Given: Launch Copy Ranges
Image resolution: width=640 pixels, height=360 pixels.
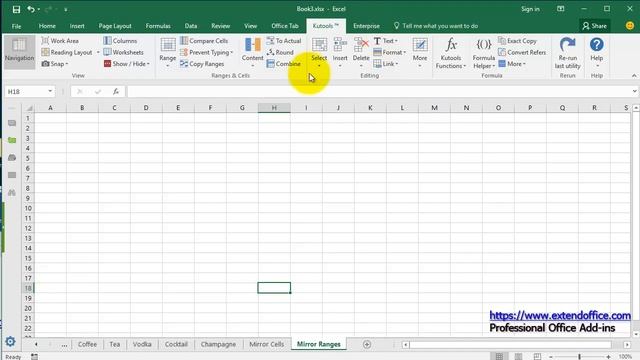Looking at the screenshot, I should [202, 64].
